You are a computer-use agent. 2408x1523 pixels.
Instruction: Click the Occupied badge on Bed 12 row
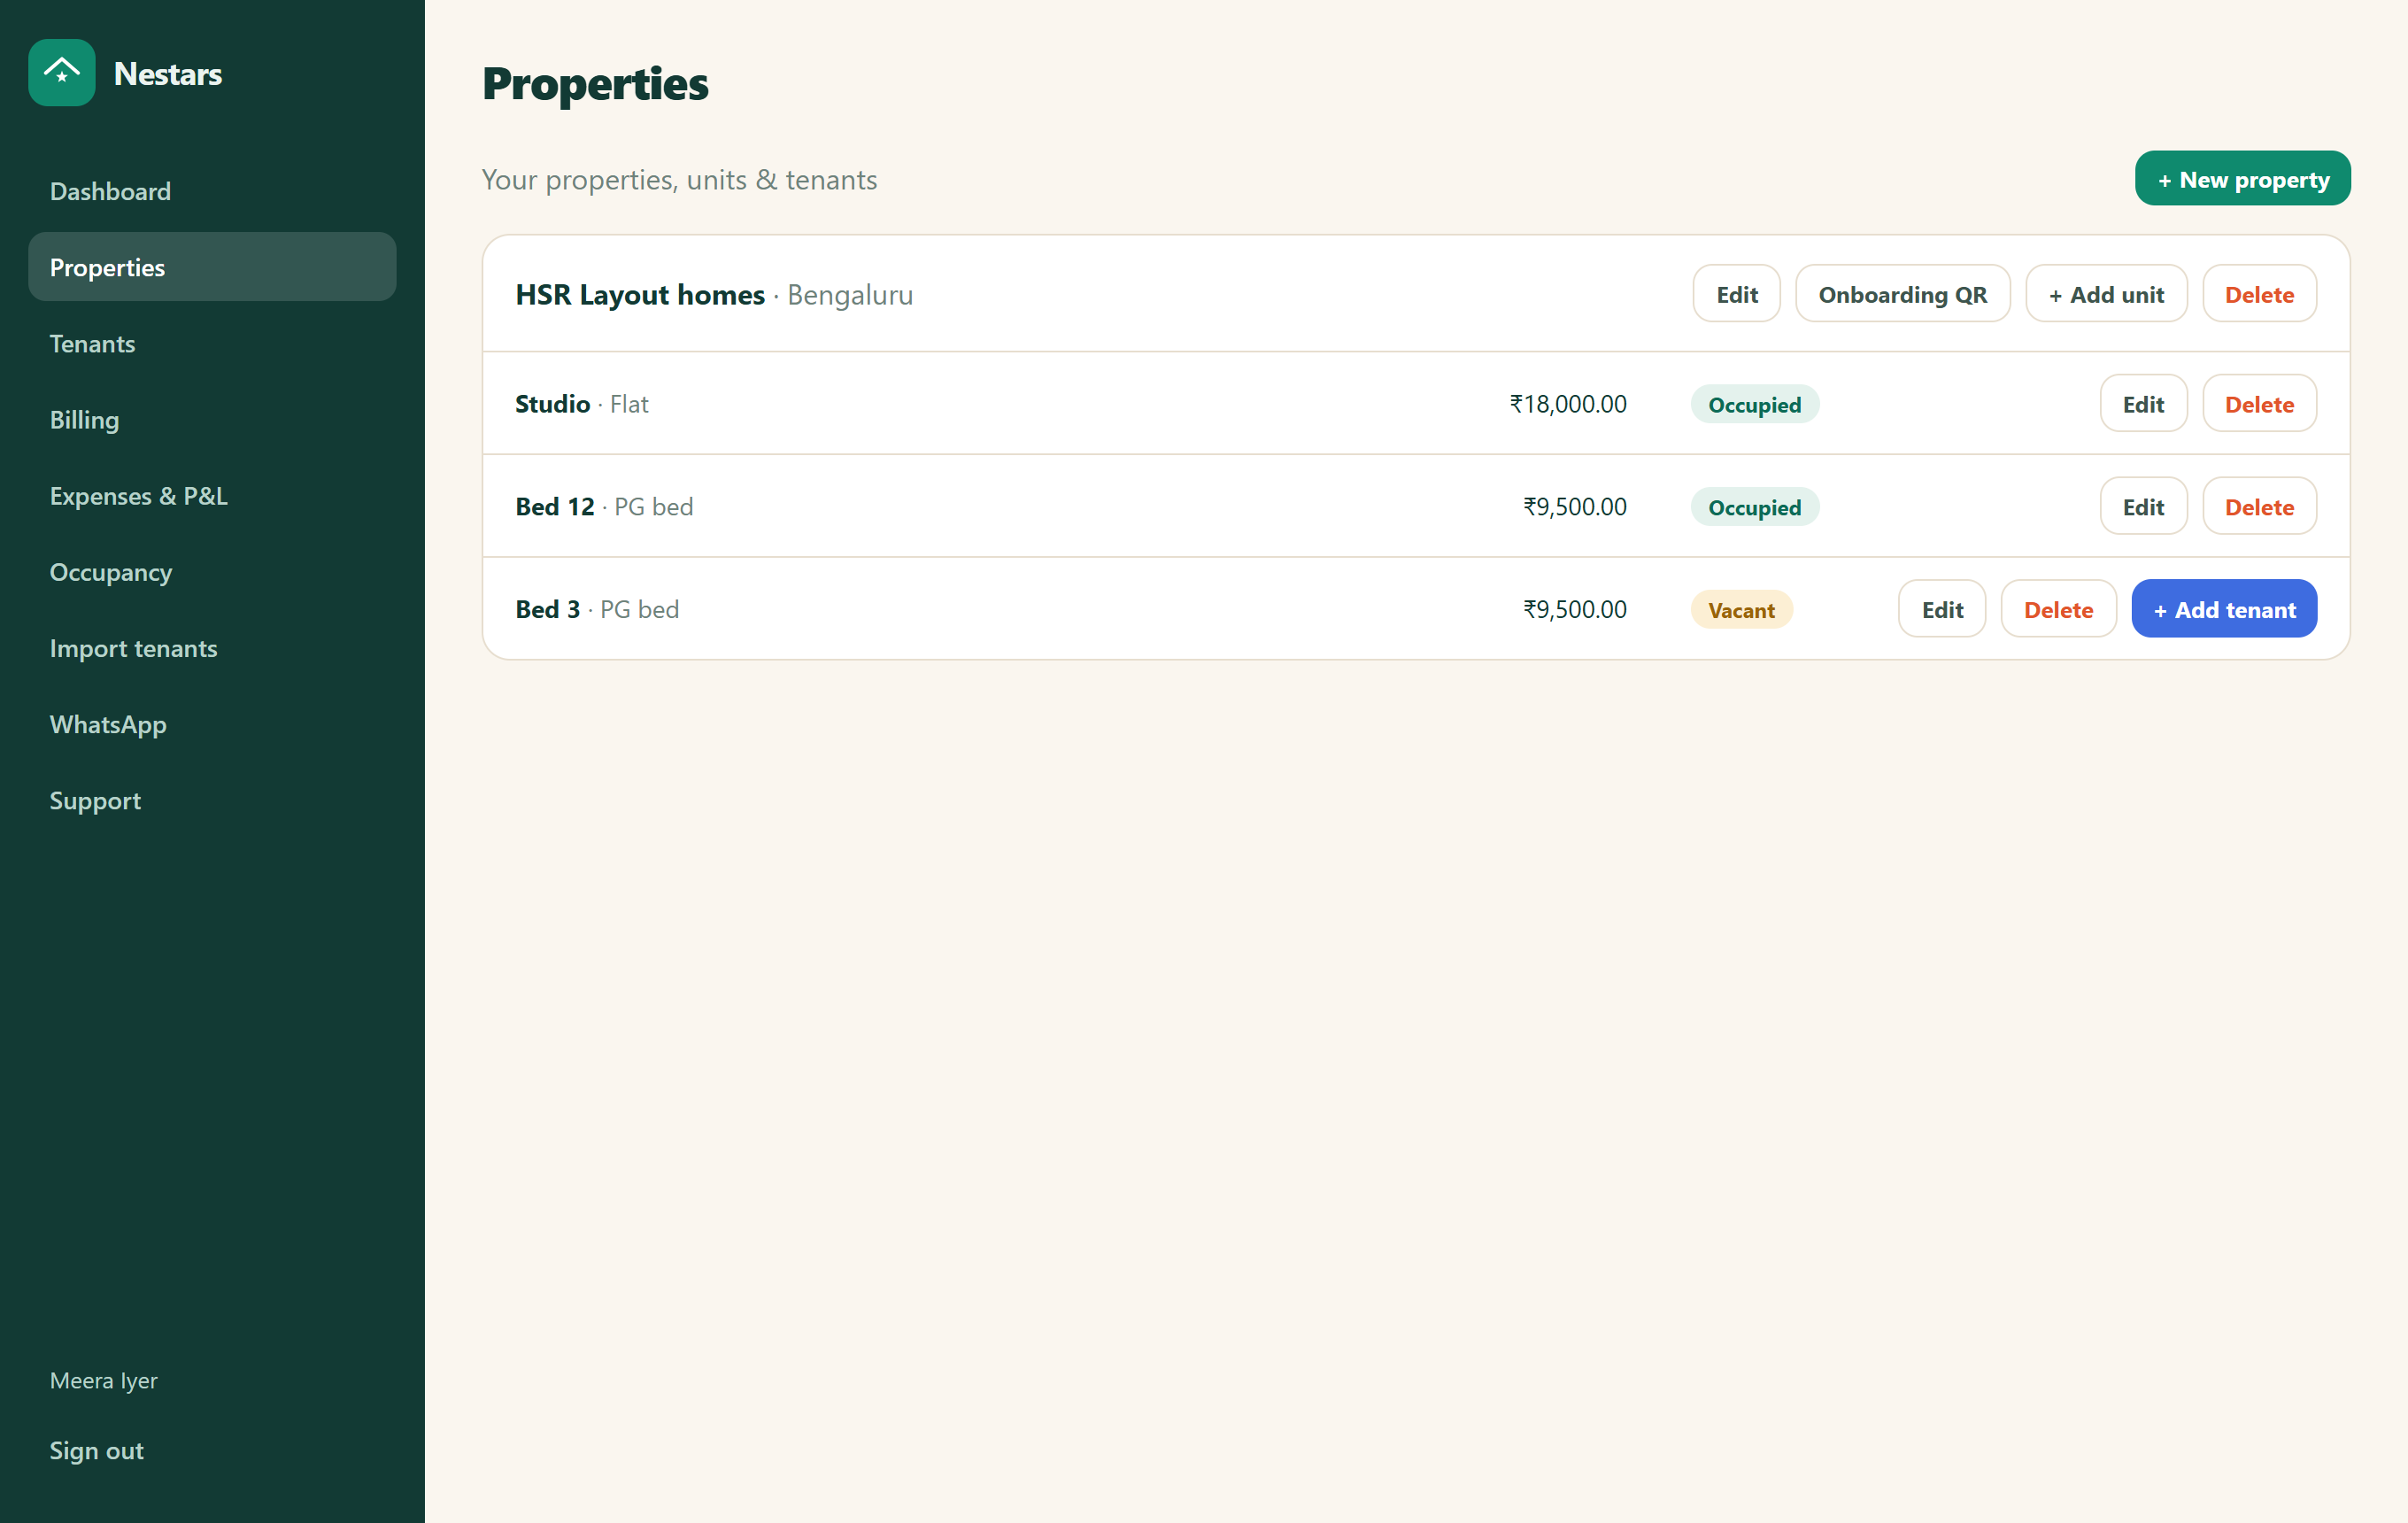(1754, 507)
